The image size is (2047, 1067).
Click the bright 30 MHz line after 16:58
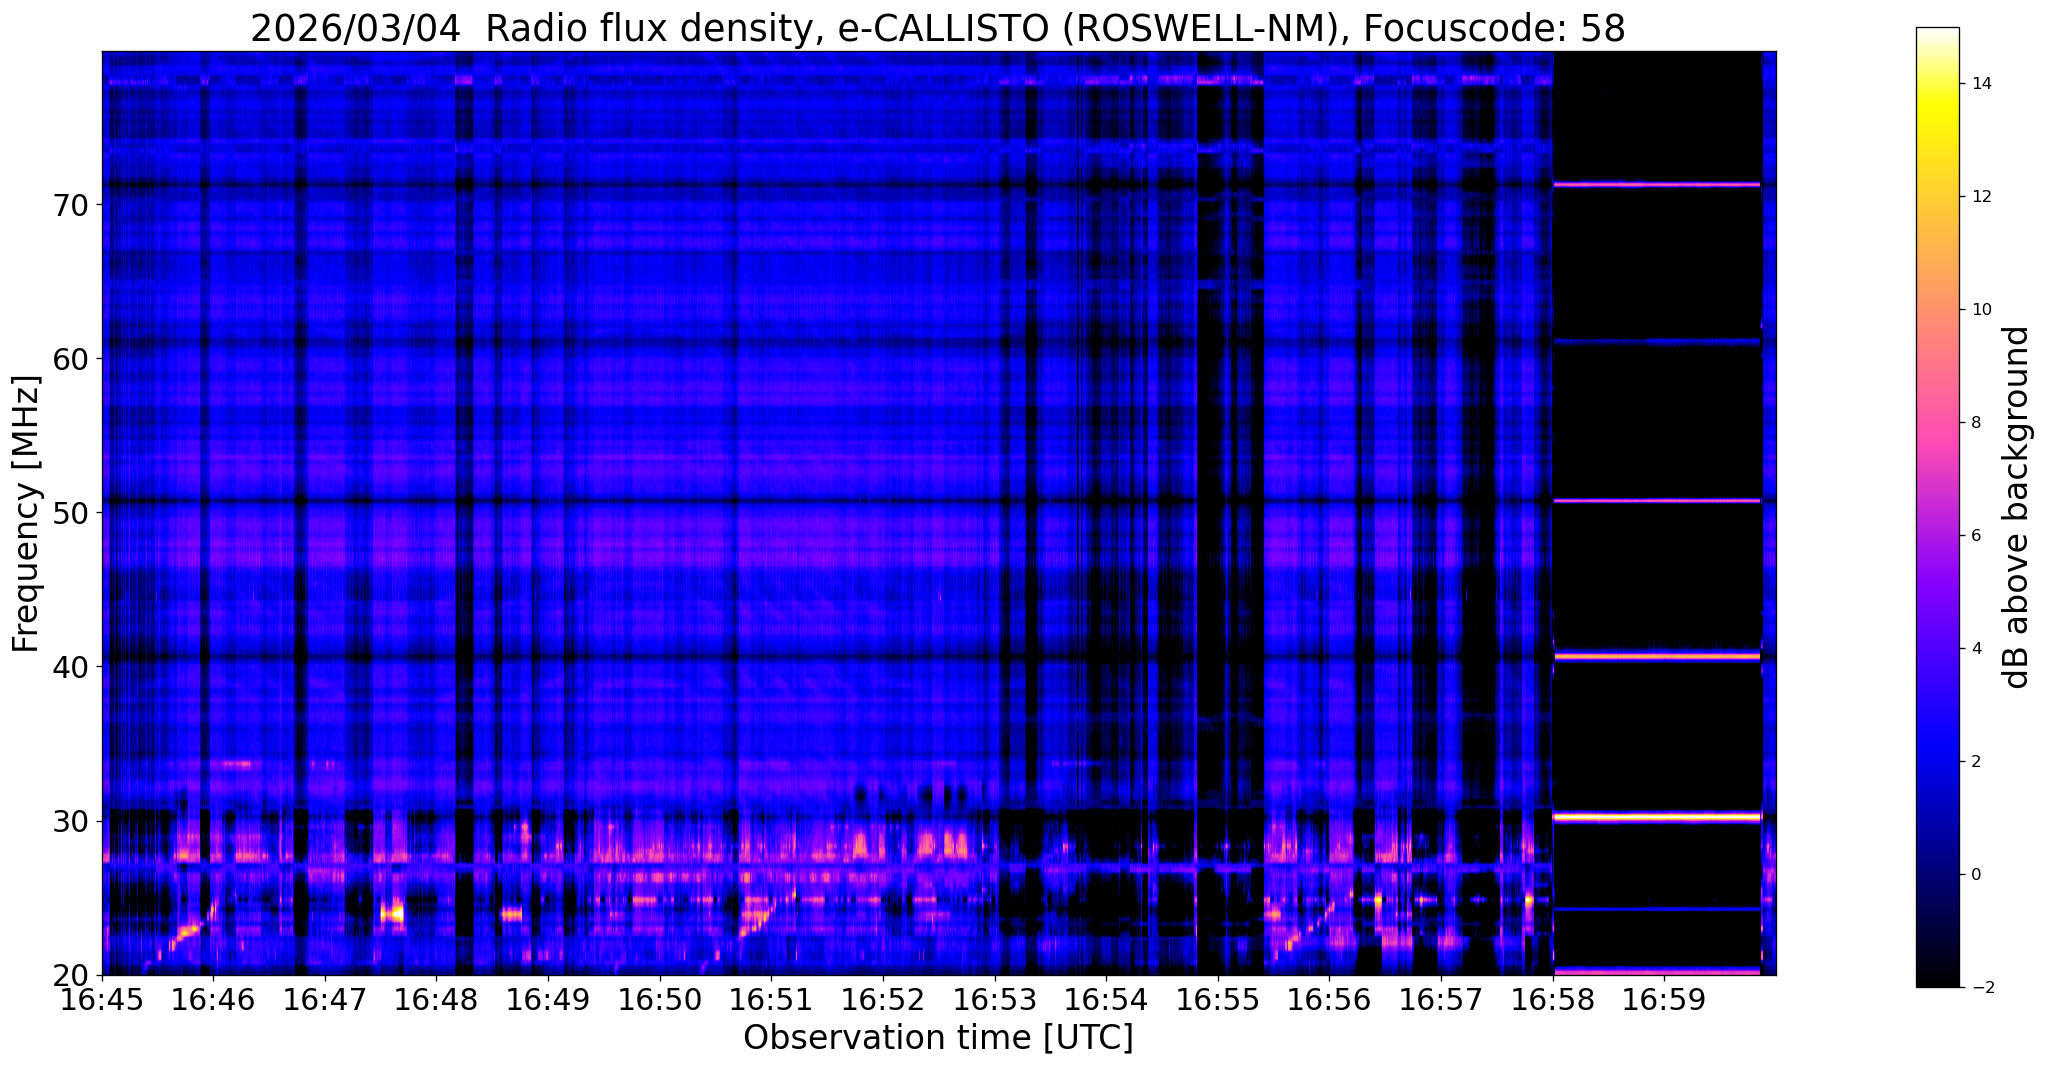click(1656, 817)
